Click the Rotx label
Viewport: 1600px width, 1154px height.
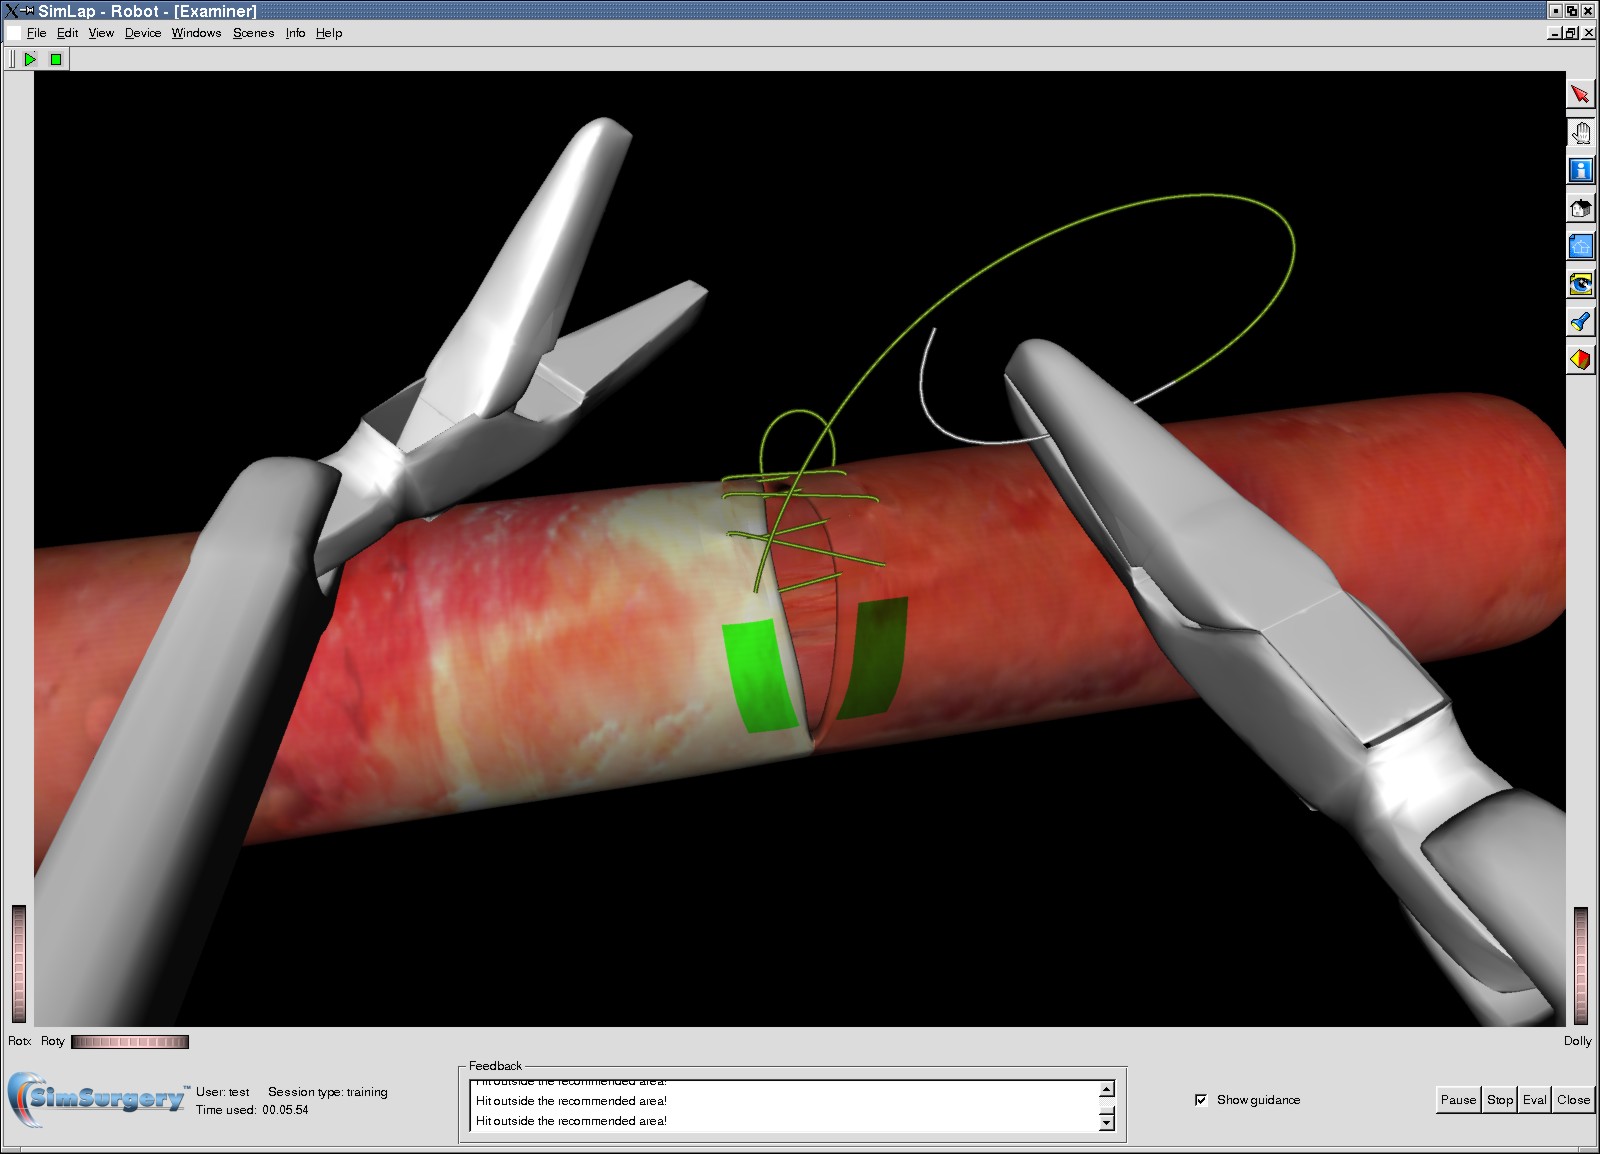coord(20,1041)
